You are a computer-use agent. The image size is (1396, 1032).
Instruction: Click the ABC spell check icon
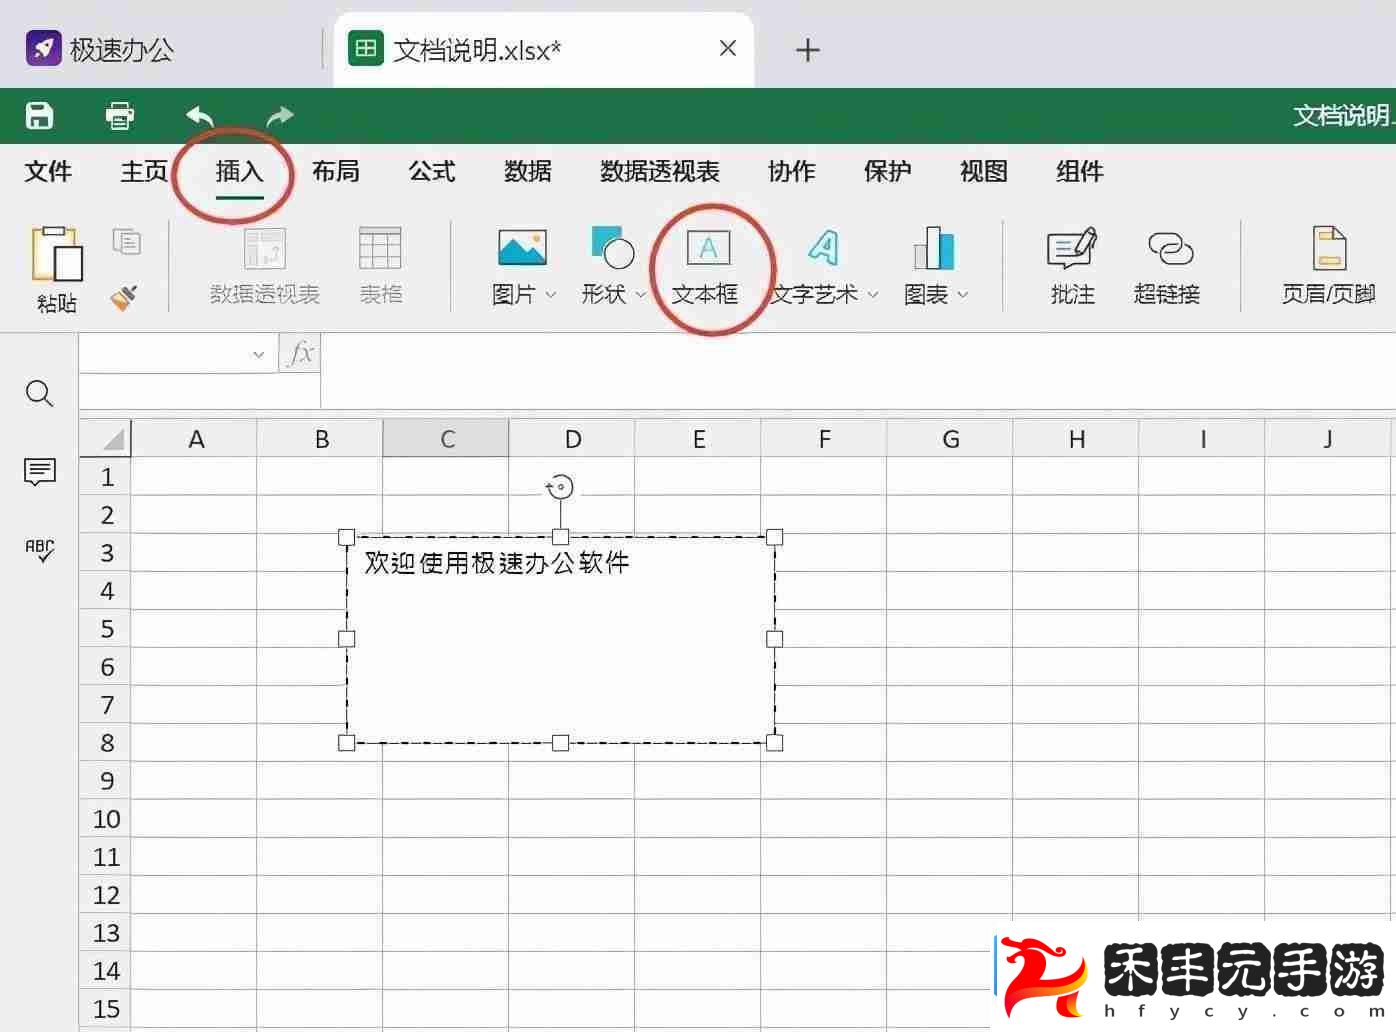pyautogui.click(x=40, y=550)
